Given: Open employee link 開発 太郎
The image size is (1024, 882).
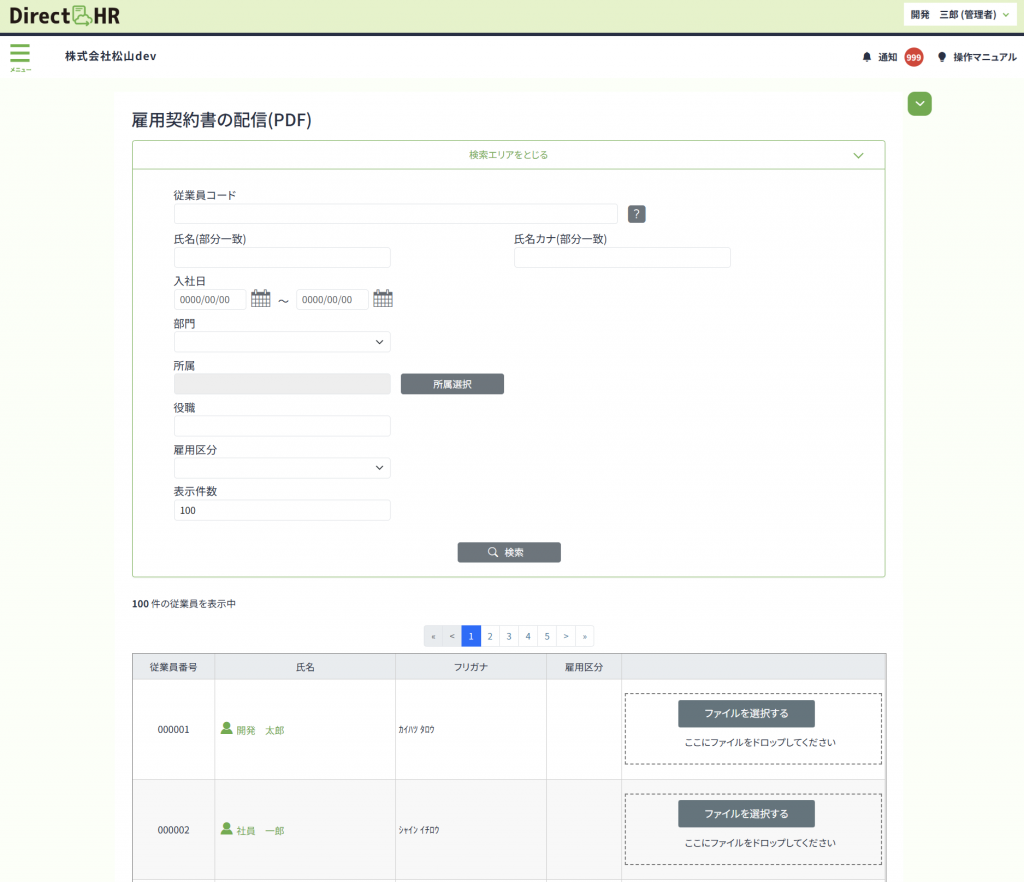Looking at the screenshot, I should [x=259, y=731].
